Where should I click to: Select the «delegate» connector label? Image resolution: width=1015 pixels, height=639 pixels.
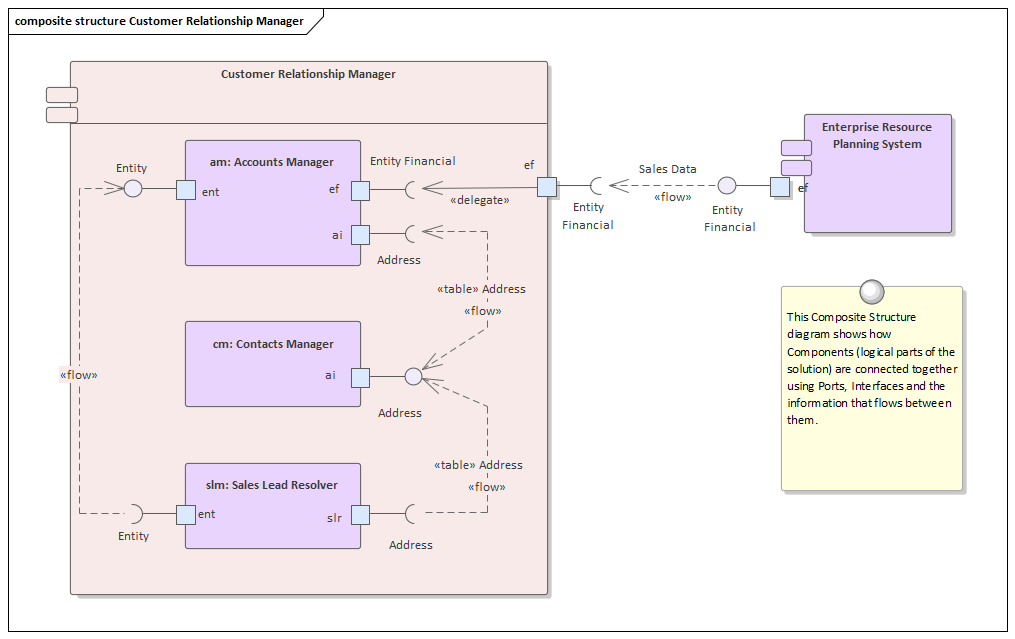point(480,200)
